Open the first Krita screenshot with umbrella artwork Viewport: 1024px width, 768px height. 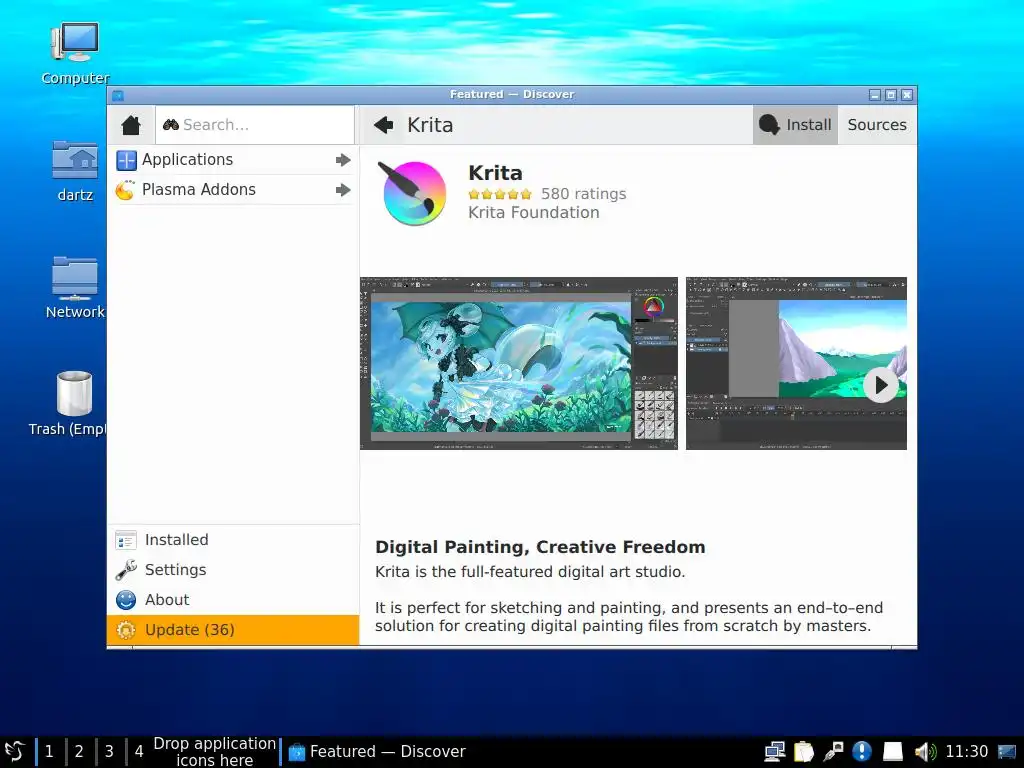tap(519, 363)
